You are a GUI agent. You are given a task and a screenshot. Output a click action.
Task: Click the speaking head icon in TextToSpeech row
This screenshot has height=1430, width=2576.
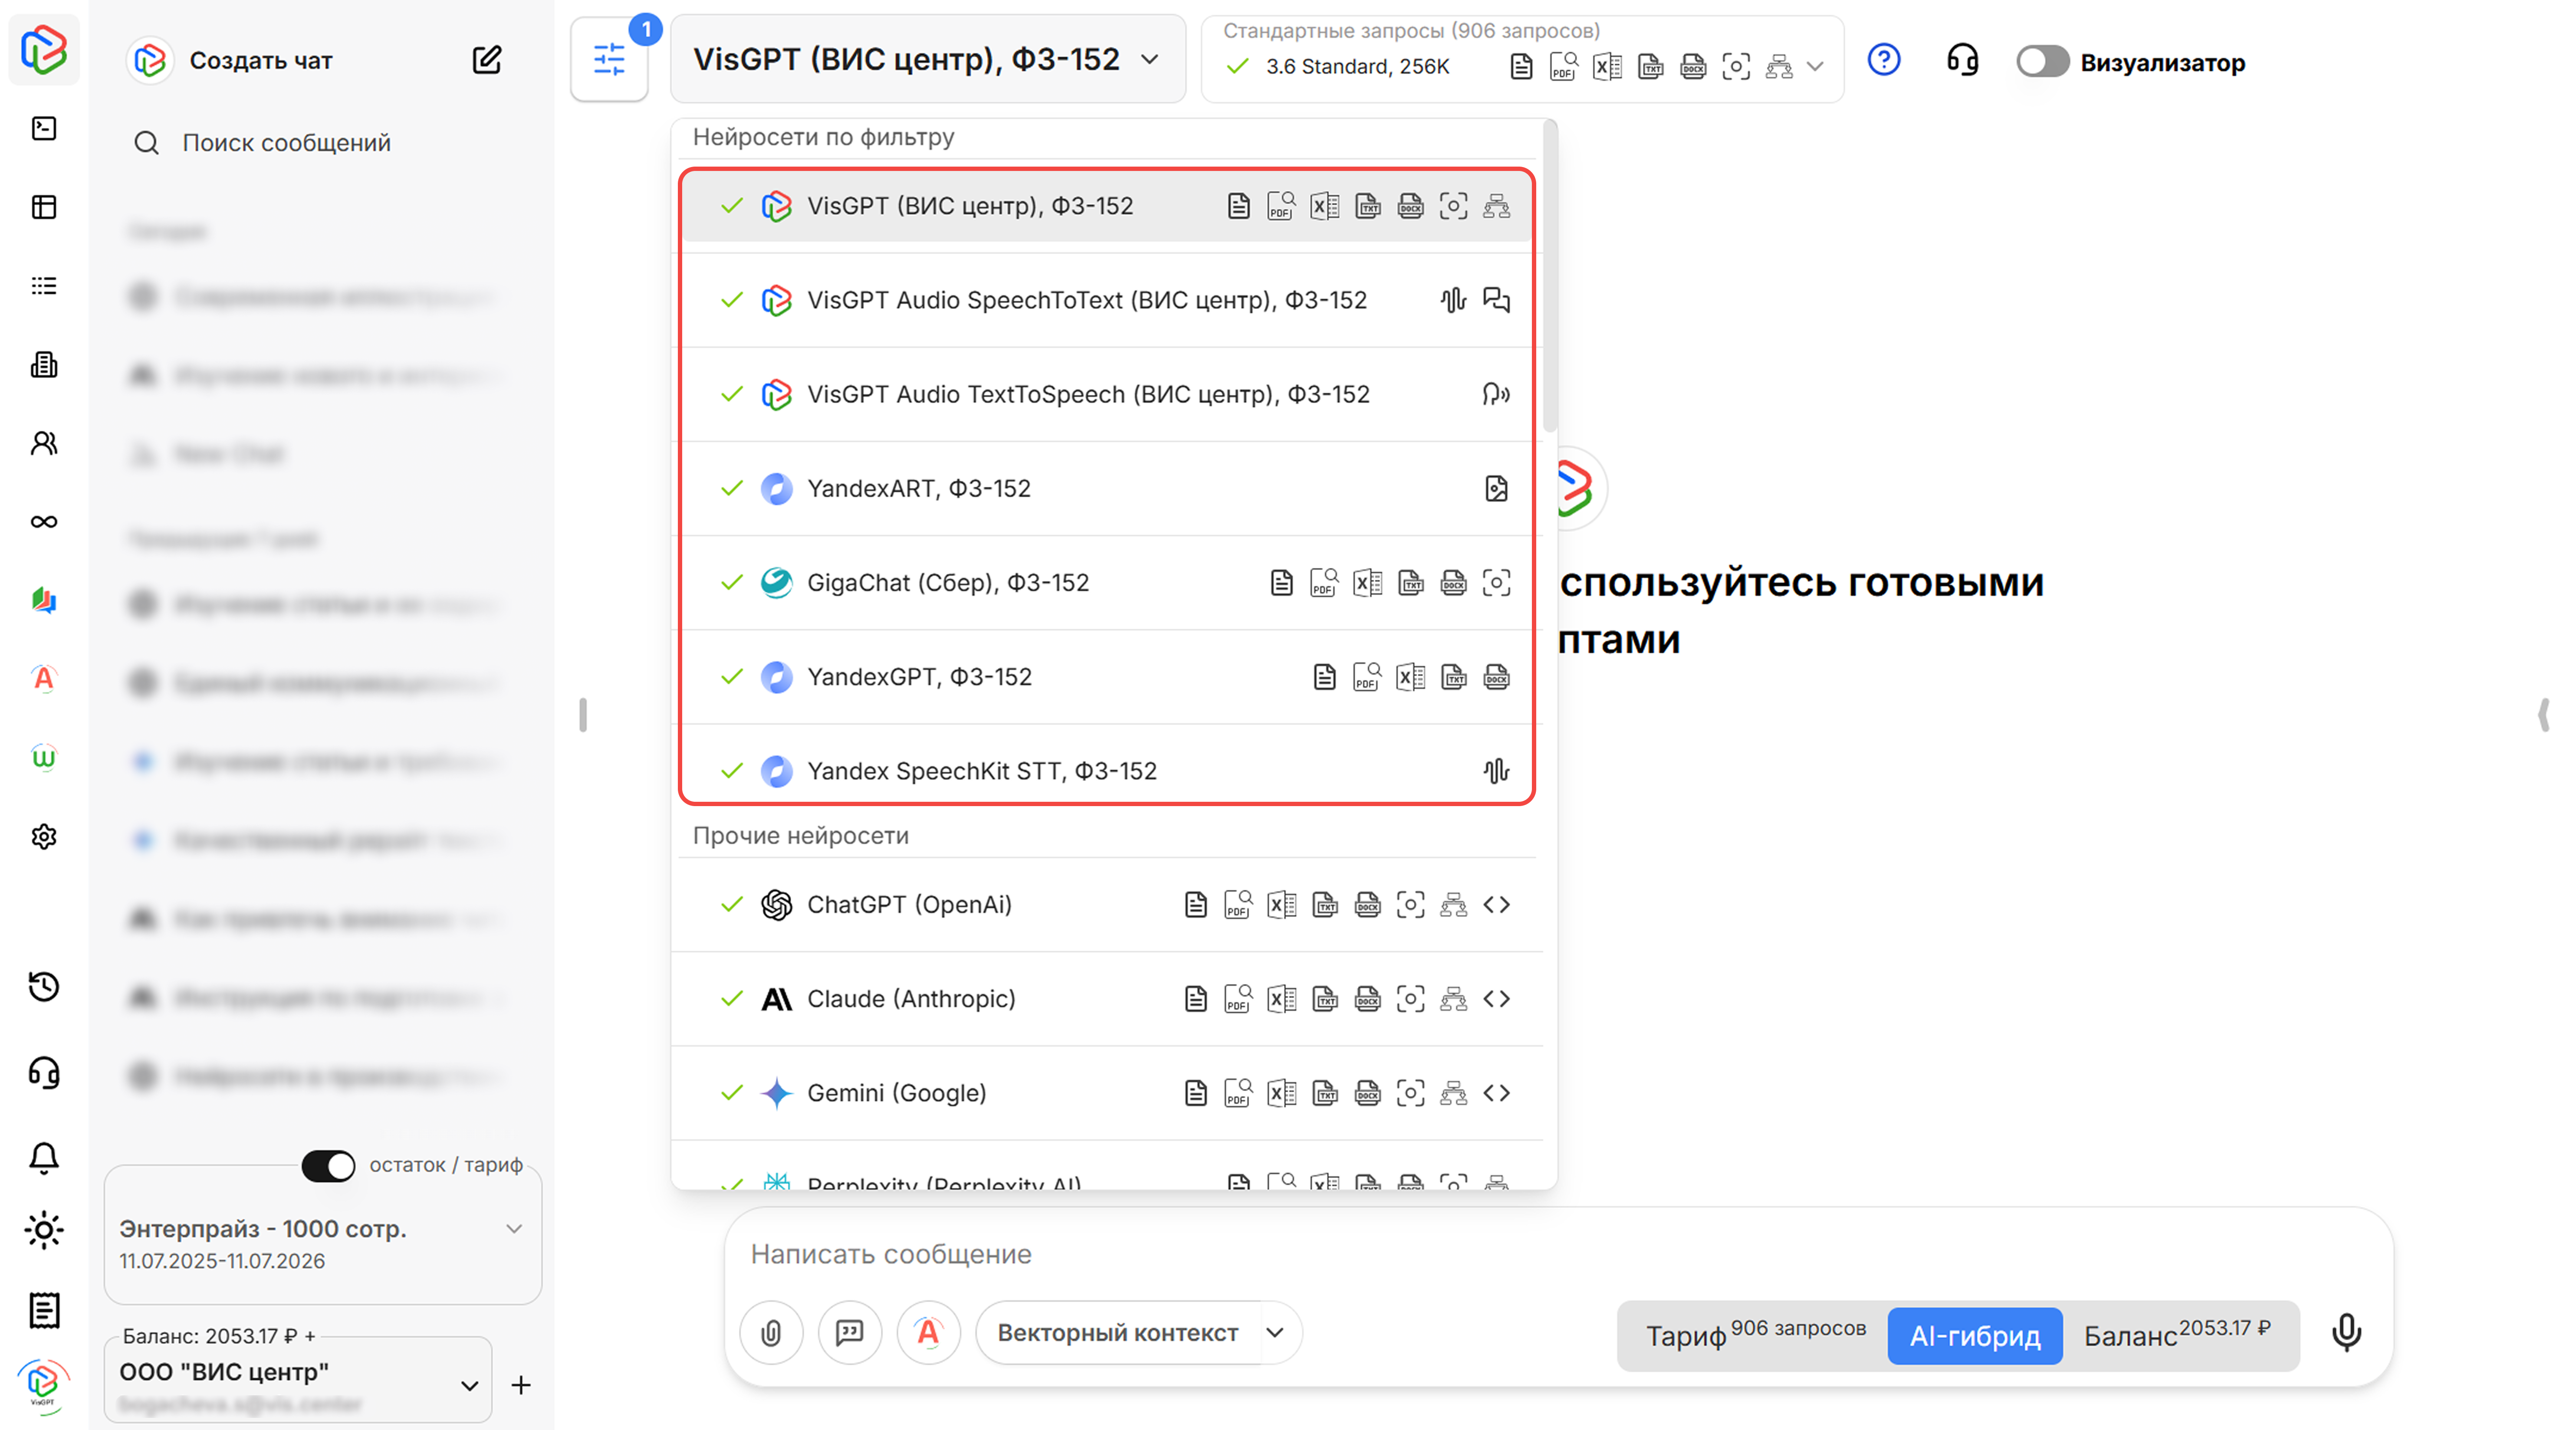coord(1497,394)
